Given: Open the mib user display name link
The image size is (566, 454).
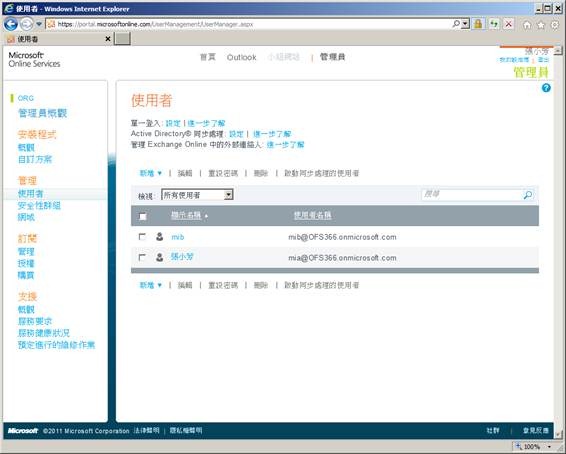Looking at the screenshot, I should point(178,237).
